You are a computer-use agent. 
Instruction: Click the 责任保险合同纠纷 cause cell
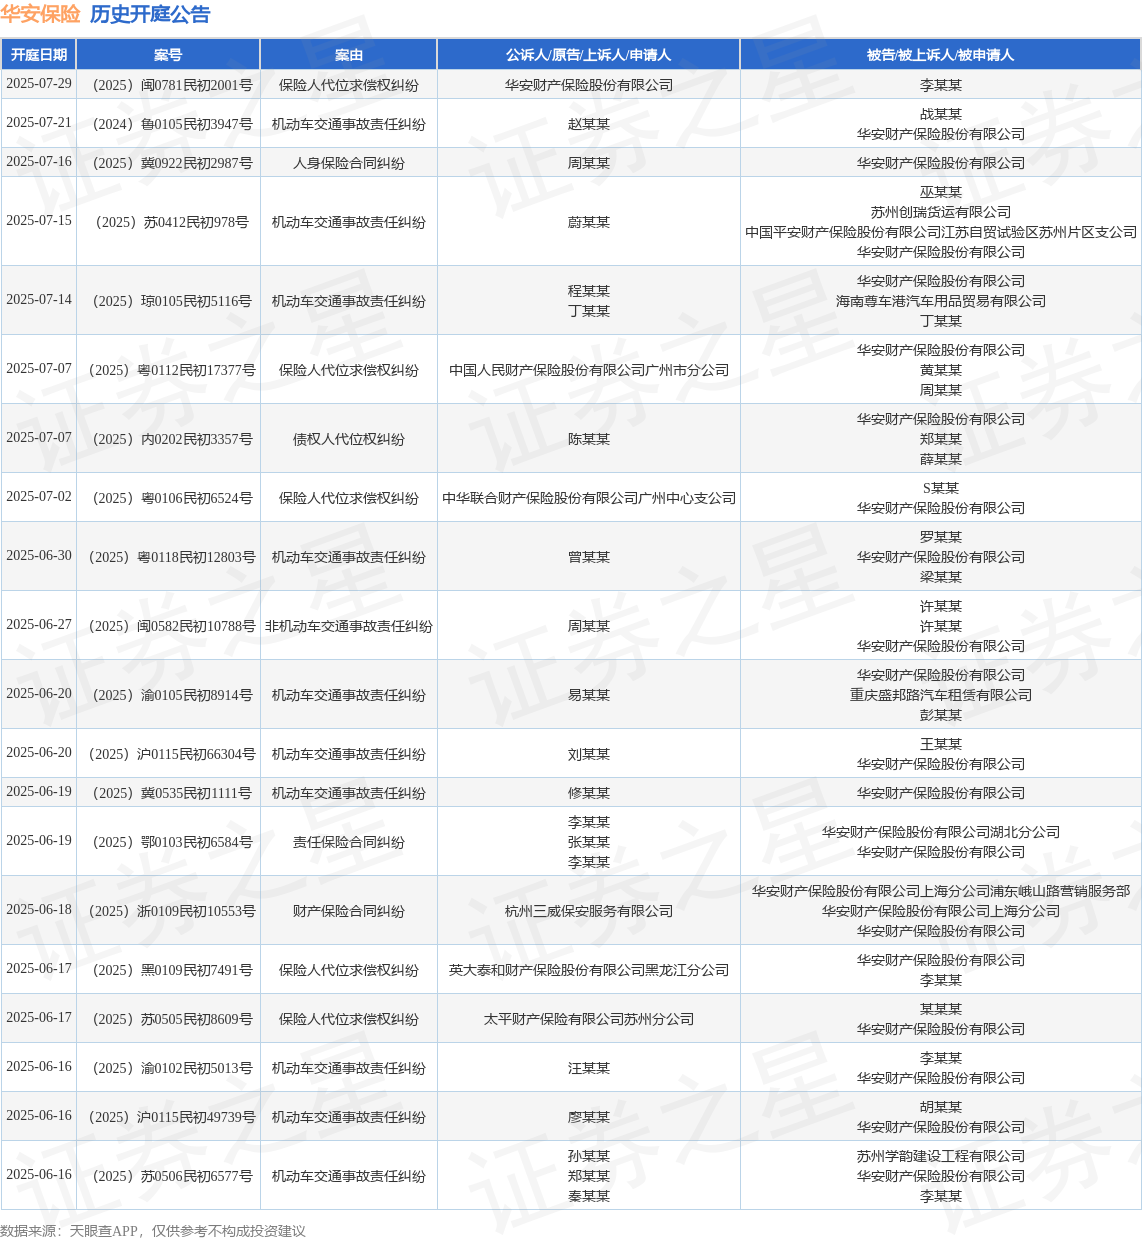pos(349,842)
